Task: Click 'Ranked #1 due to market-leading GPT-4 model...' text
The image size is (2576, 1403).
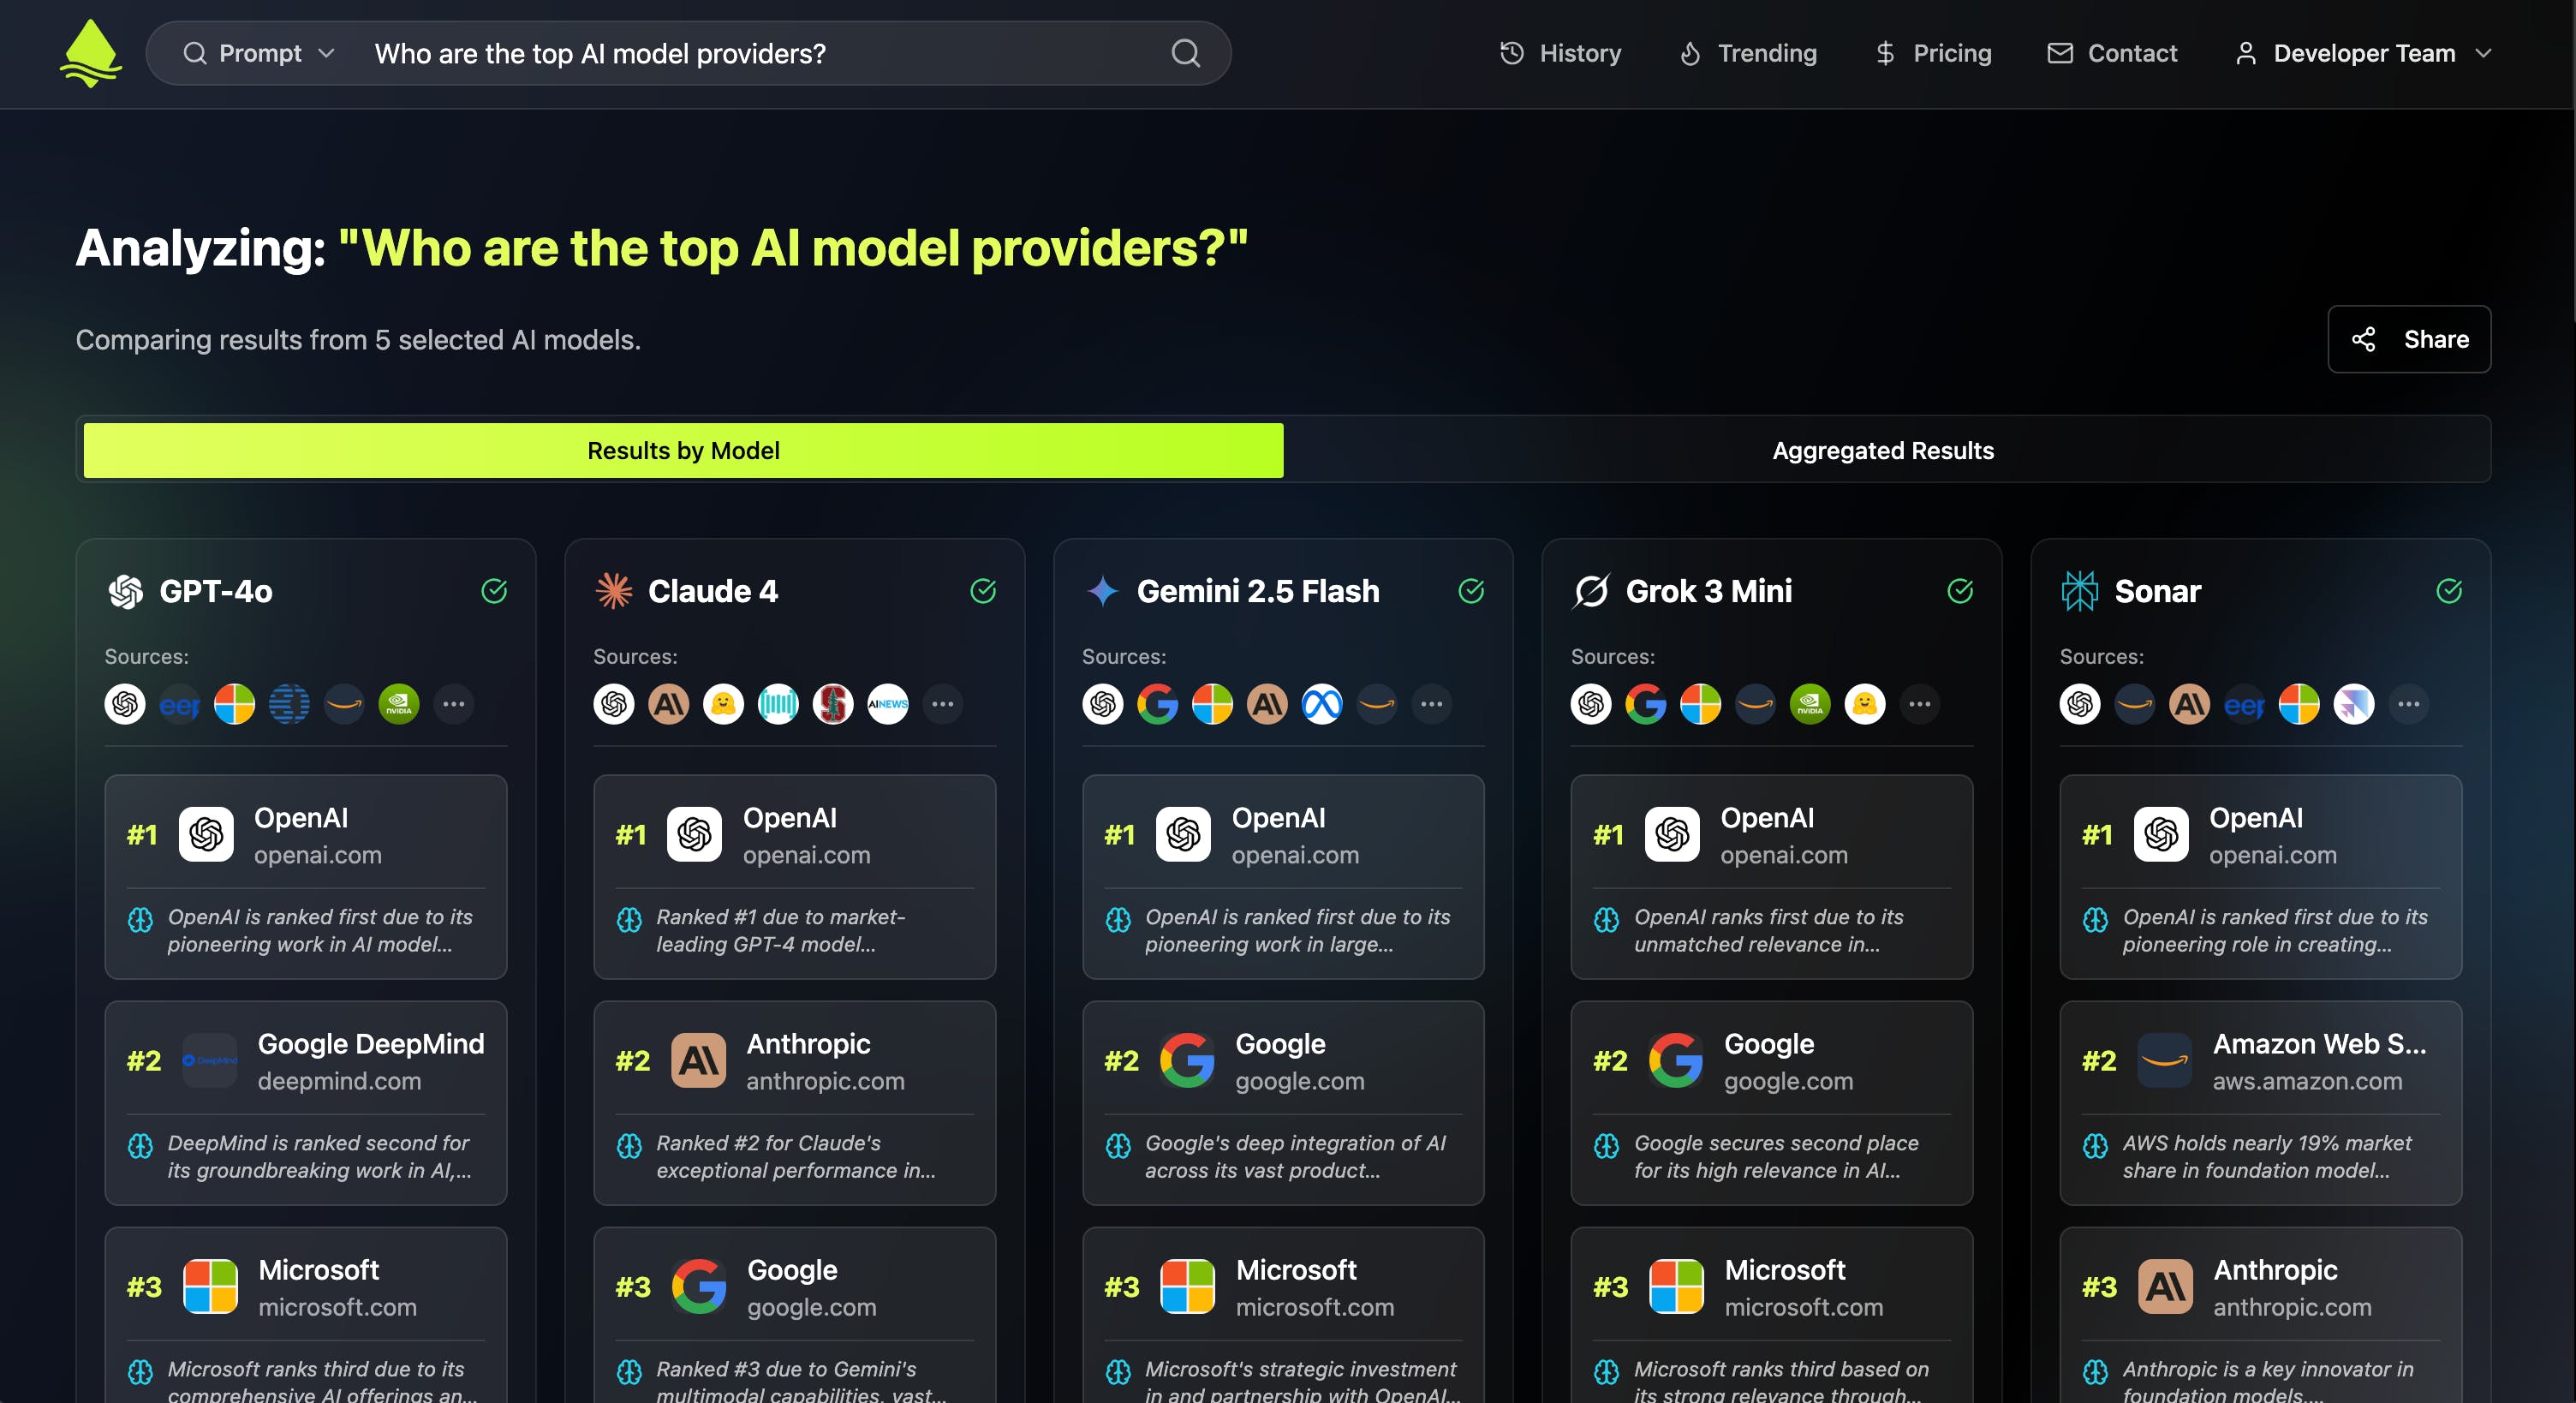Action: [x=781, y=930]
